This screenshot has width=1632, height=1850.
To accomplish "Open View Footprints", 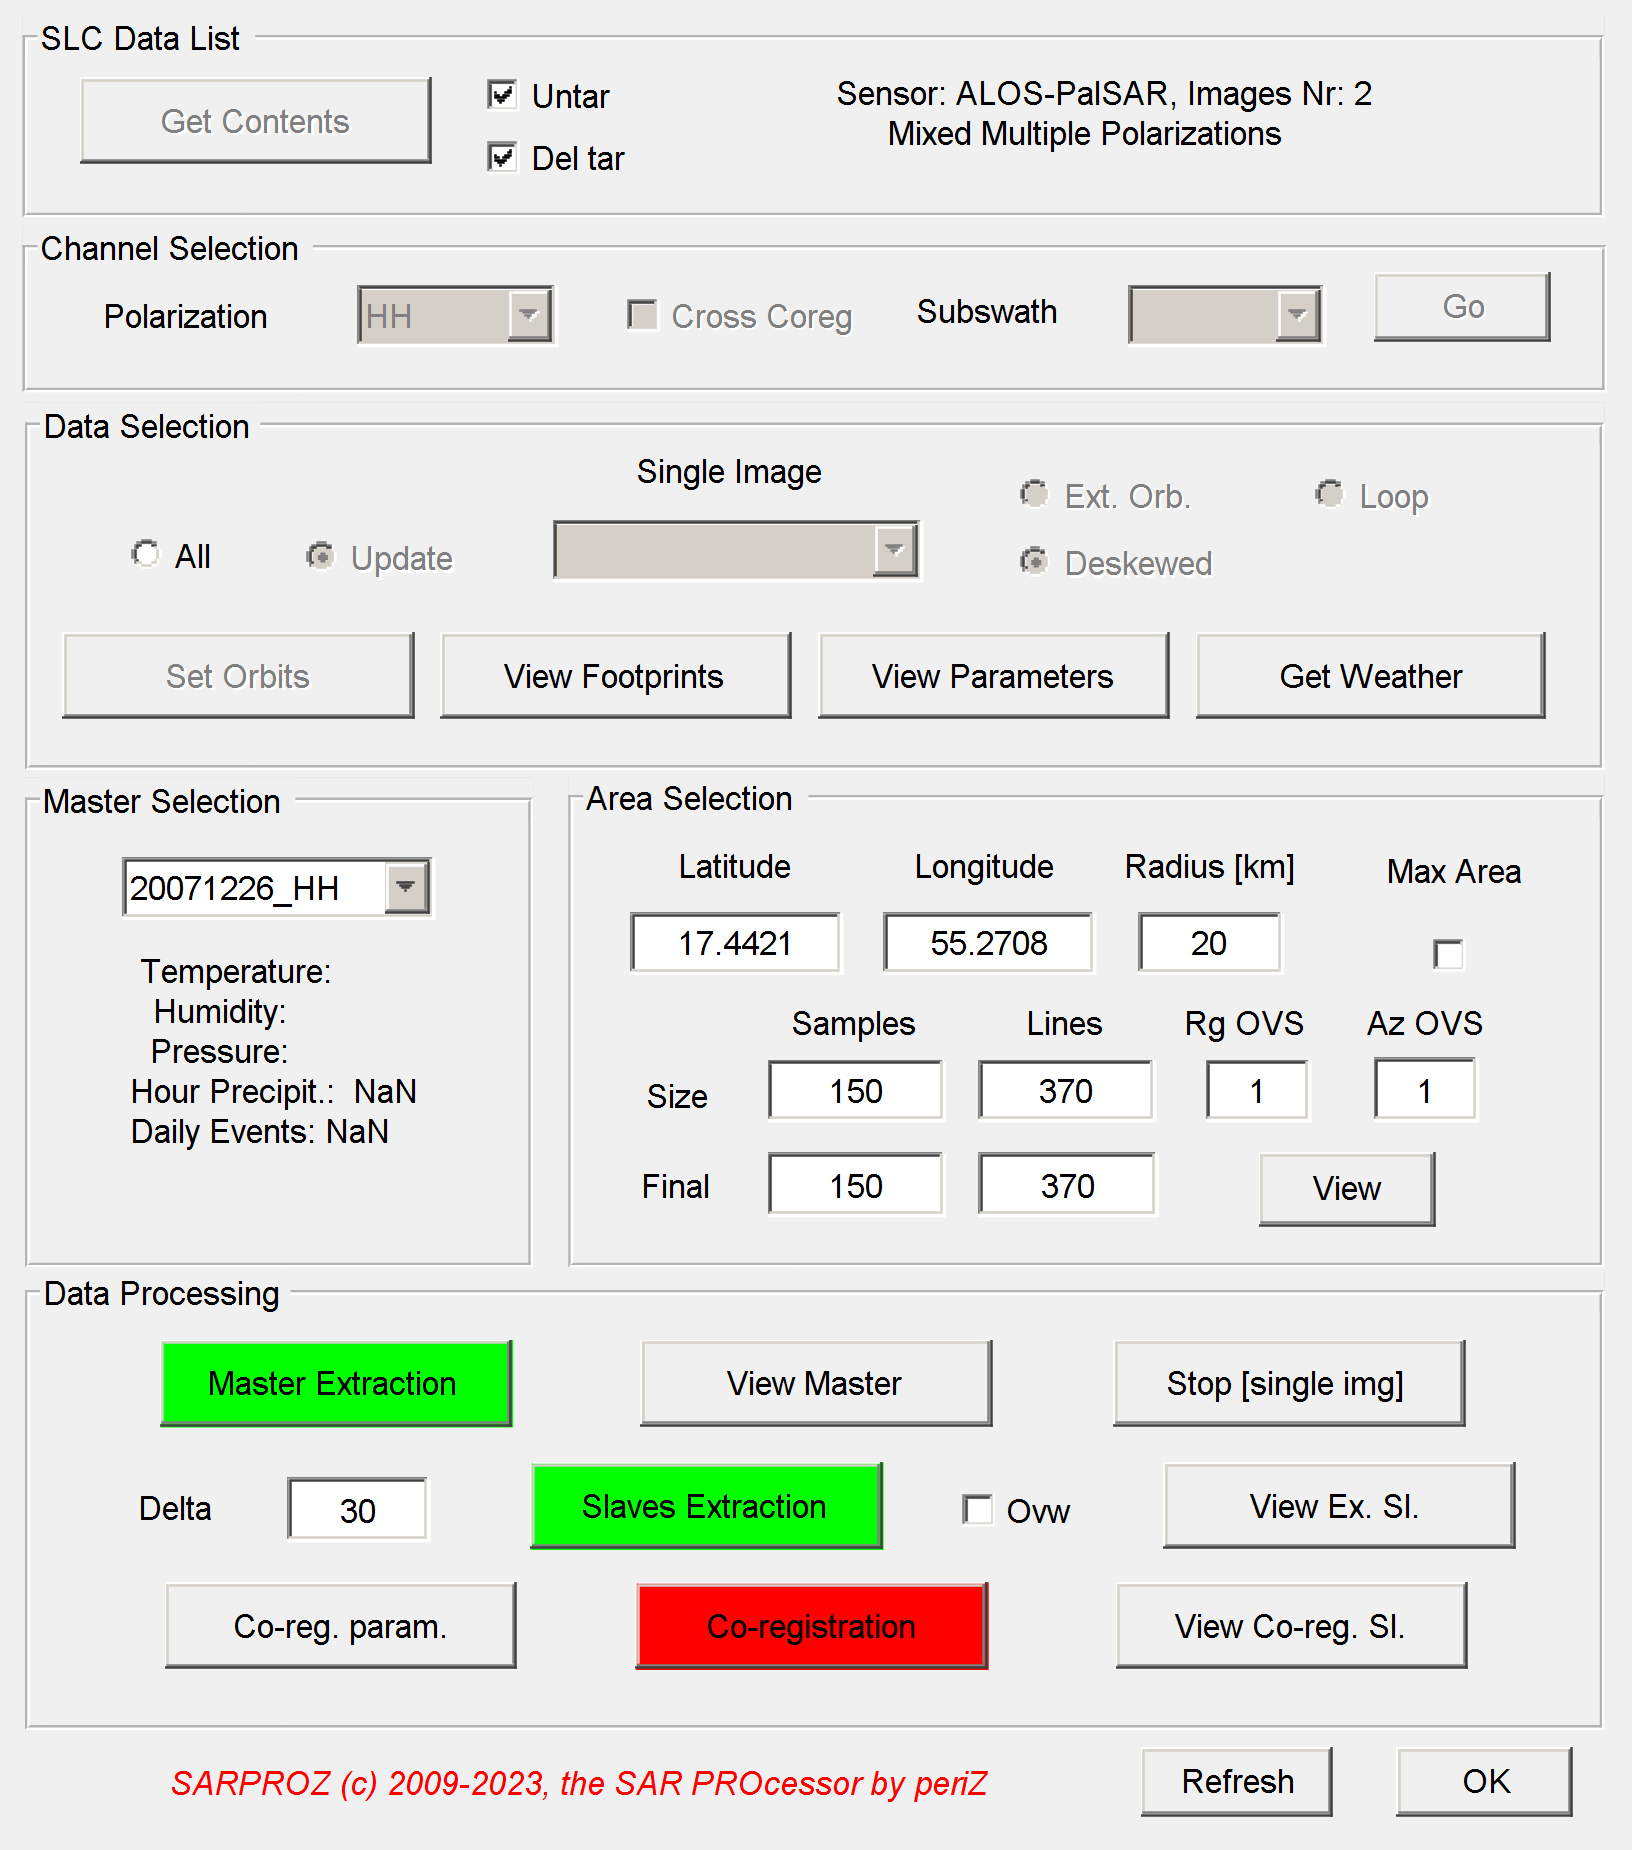I will [x=615, y=676].
